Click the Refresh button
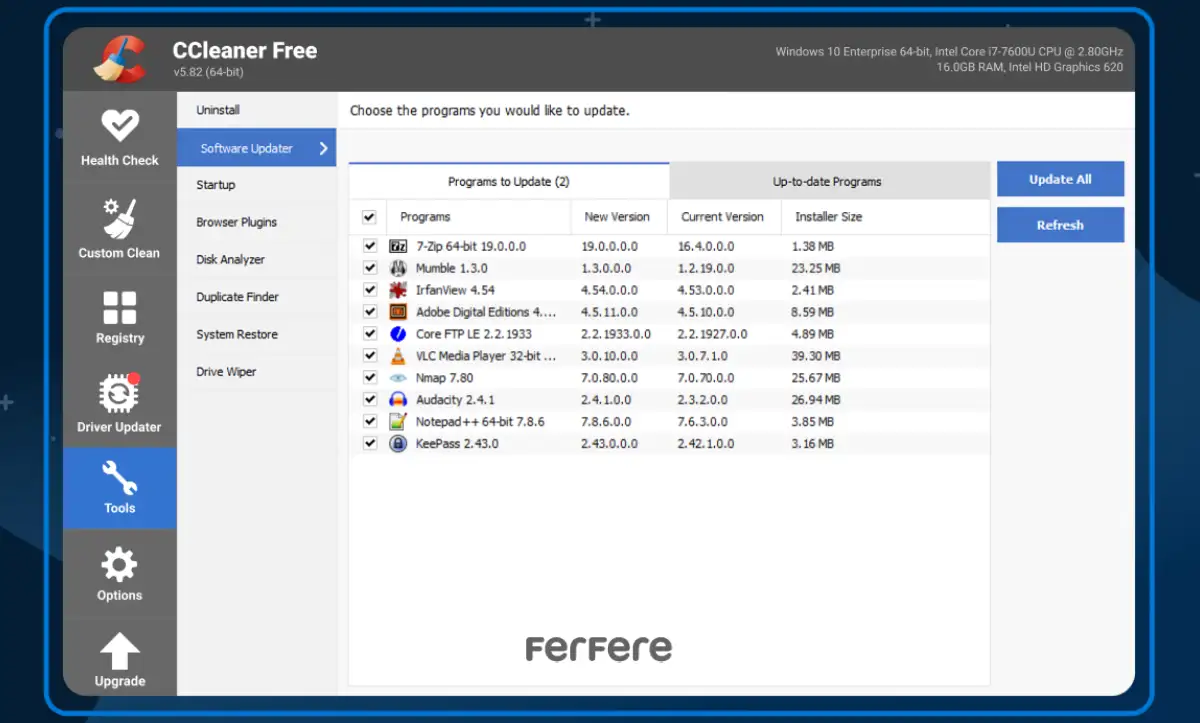Screen dimensions: 1200x723 1060,225
